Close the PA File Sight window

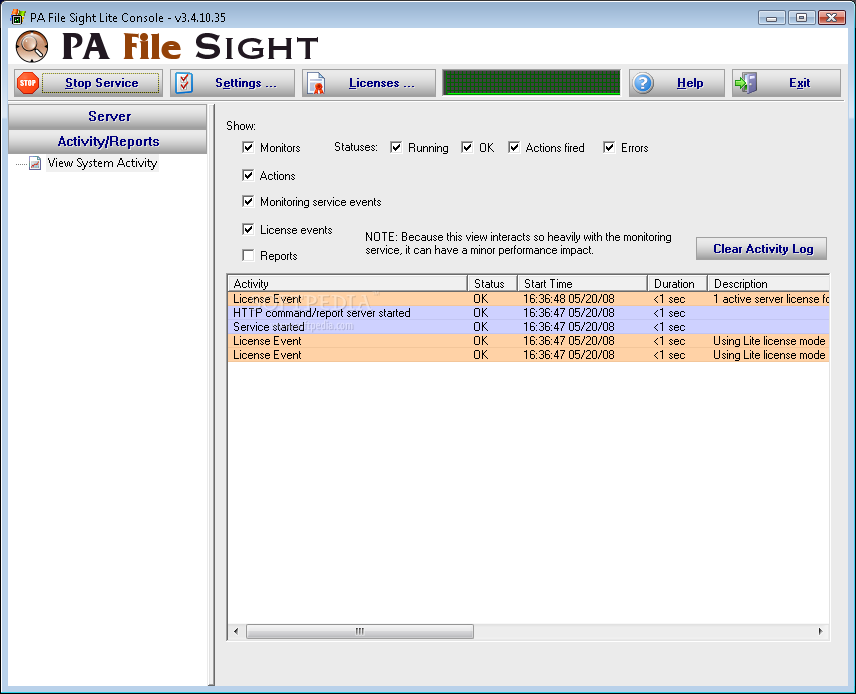(831, 17)
